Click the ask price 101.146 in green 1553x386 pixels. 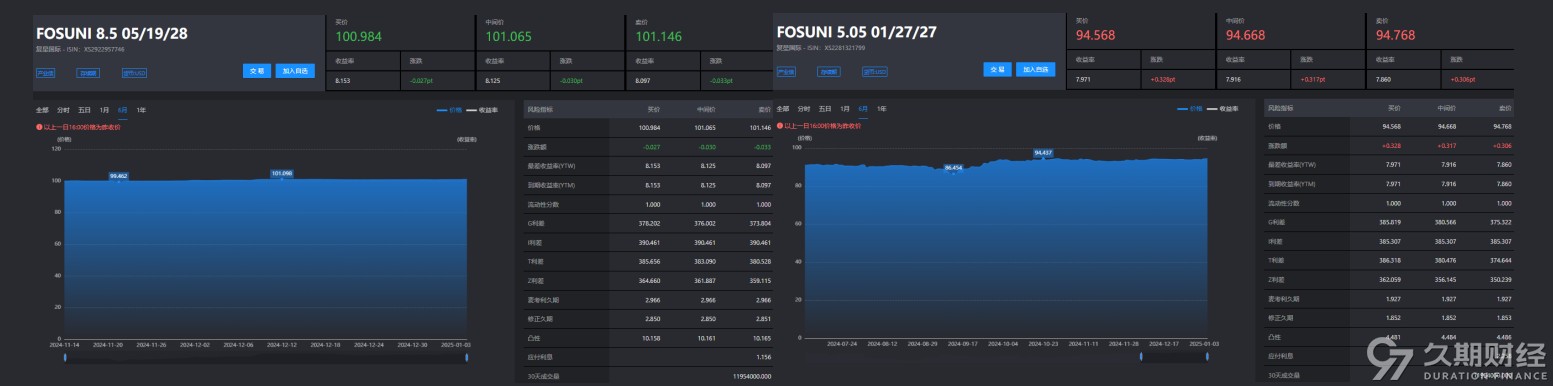point(659,36)
